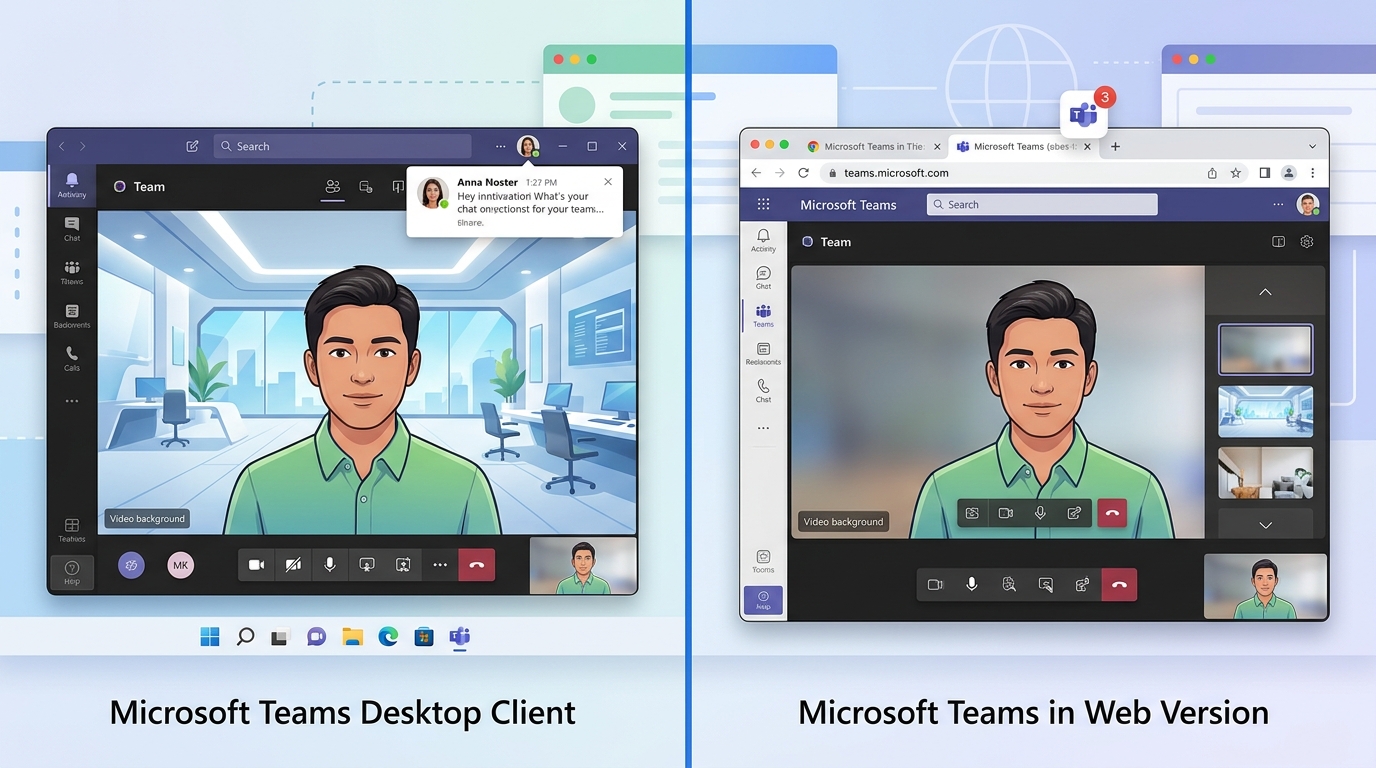Toggle camera in desktop client call bar
This screenshot has height=768, width=1376.
pos(256,565)
